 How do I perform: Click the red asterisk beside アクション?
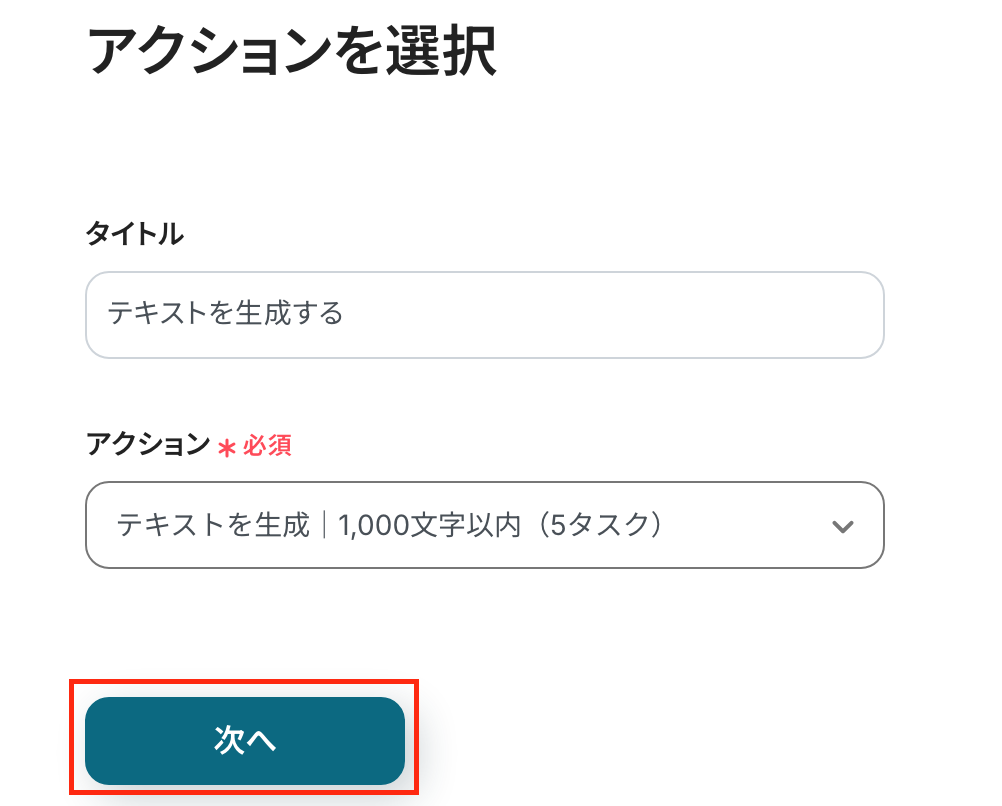point(227,447)
